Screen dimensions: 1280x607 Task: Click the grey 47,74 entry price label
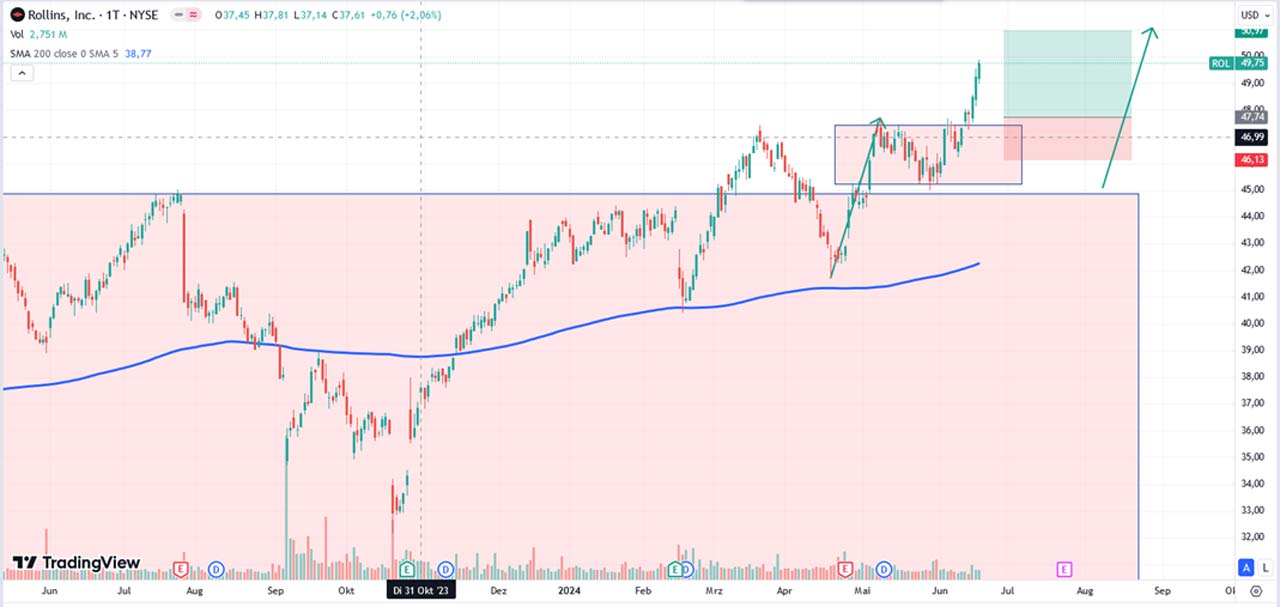[x=1252, y=117]
